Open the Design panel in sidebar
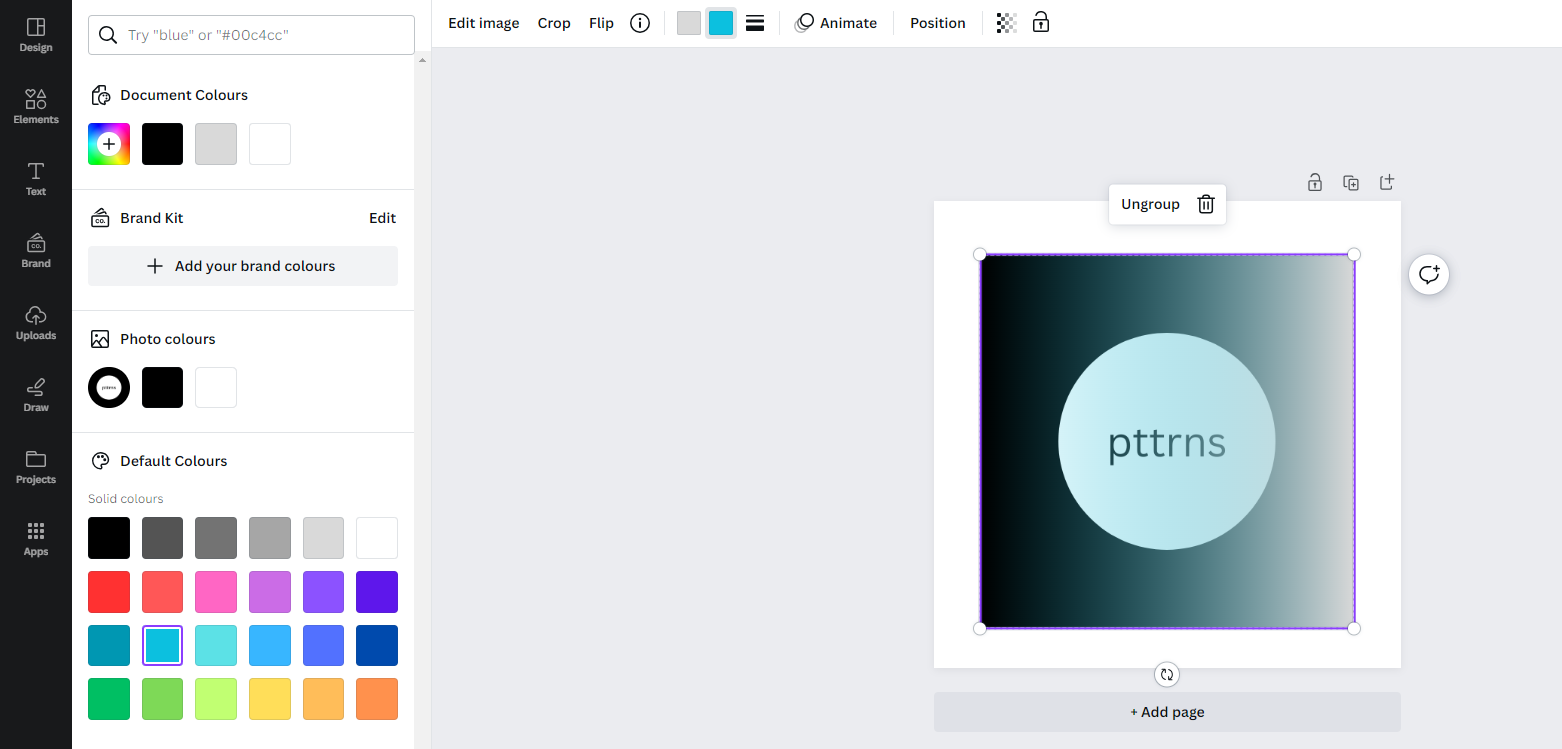Viewport: 1562px width, 749px height. pos(36,34)
